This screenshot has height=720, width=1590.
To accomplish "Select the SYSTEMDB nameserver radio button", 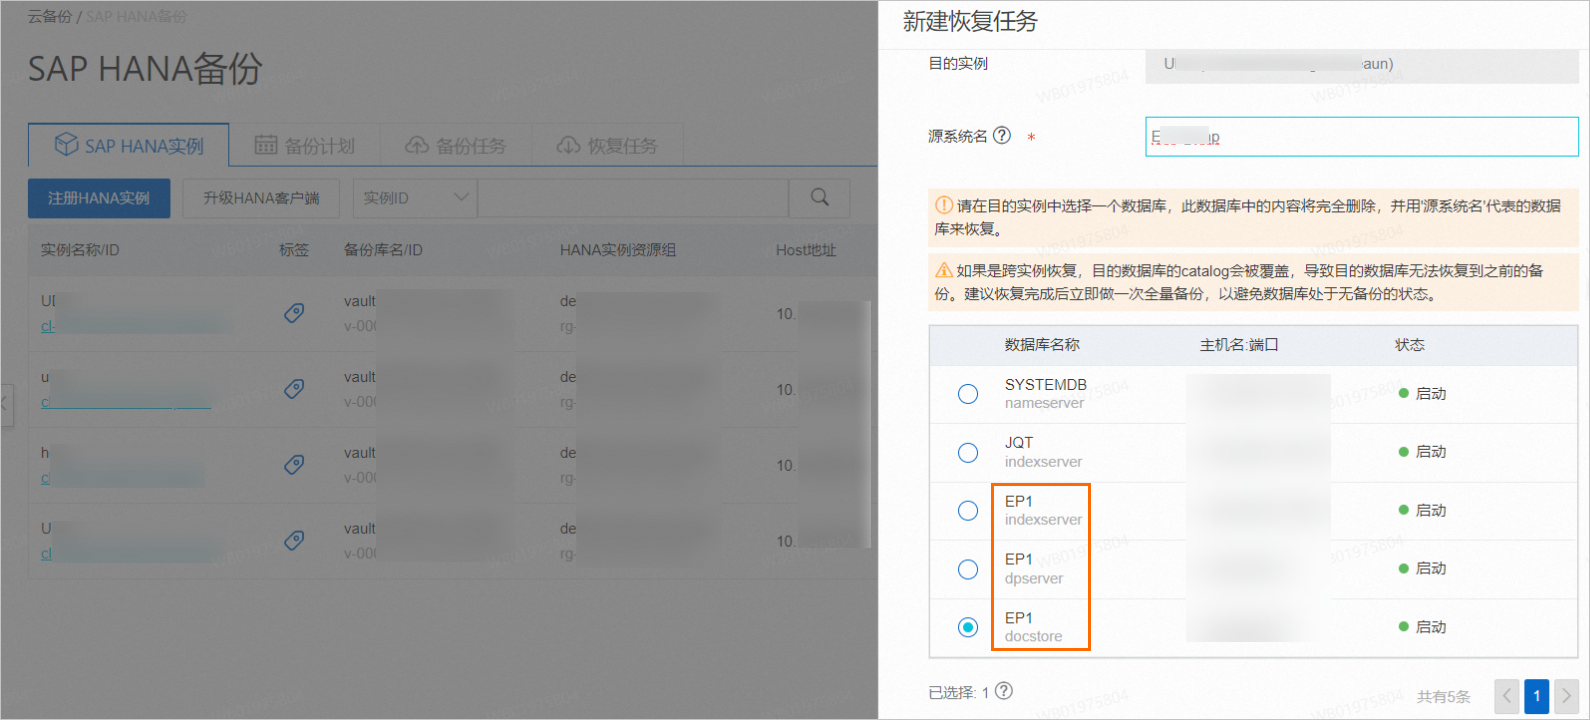I will click(968, 394).
